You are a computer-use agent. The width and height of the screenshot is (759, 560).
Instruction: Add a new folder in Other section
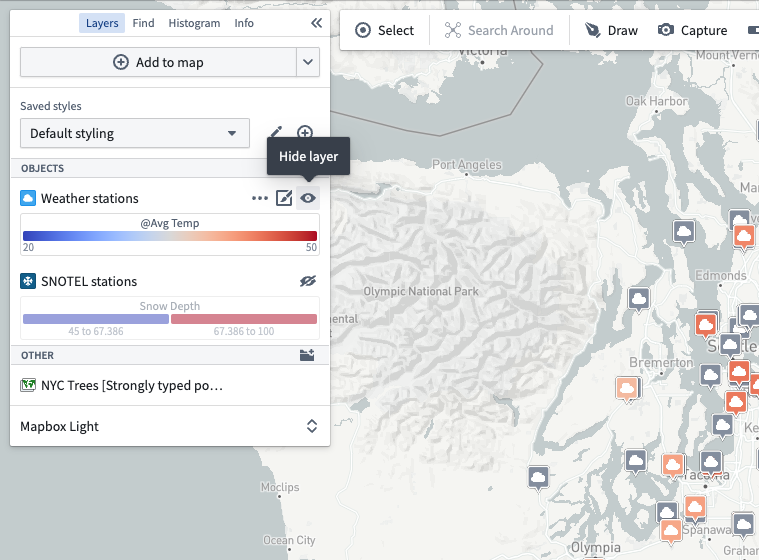click(x=307, y=355)
